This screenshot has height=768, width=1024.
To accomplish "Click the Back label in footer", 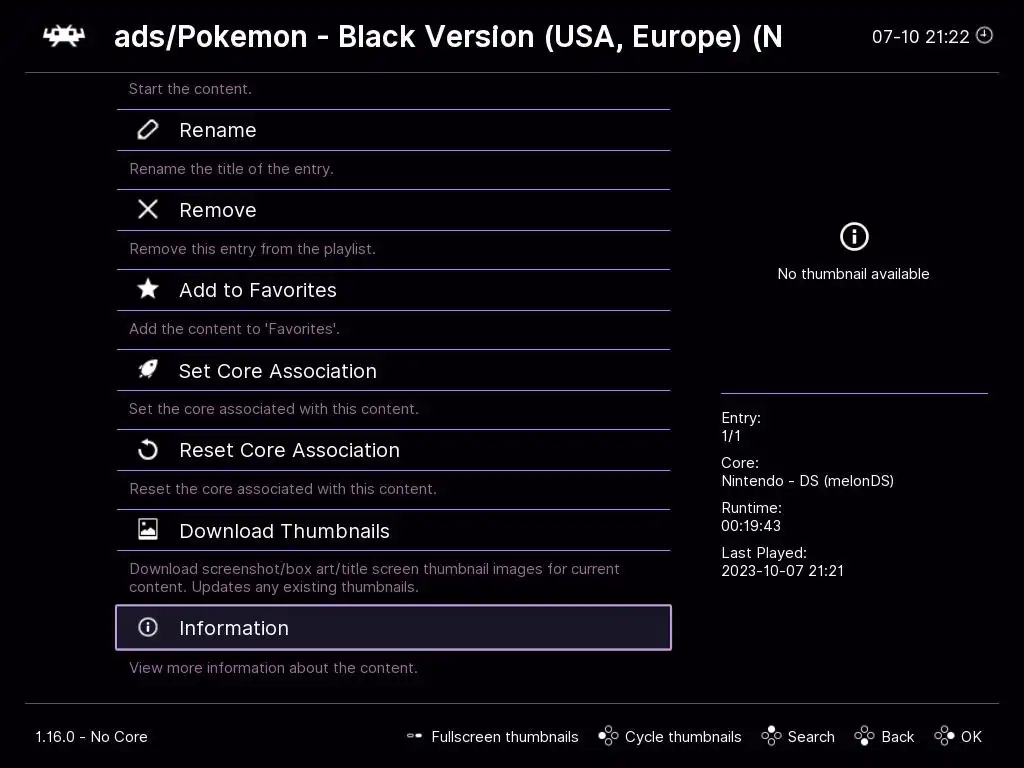I will tap(897, 737).
